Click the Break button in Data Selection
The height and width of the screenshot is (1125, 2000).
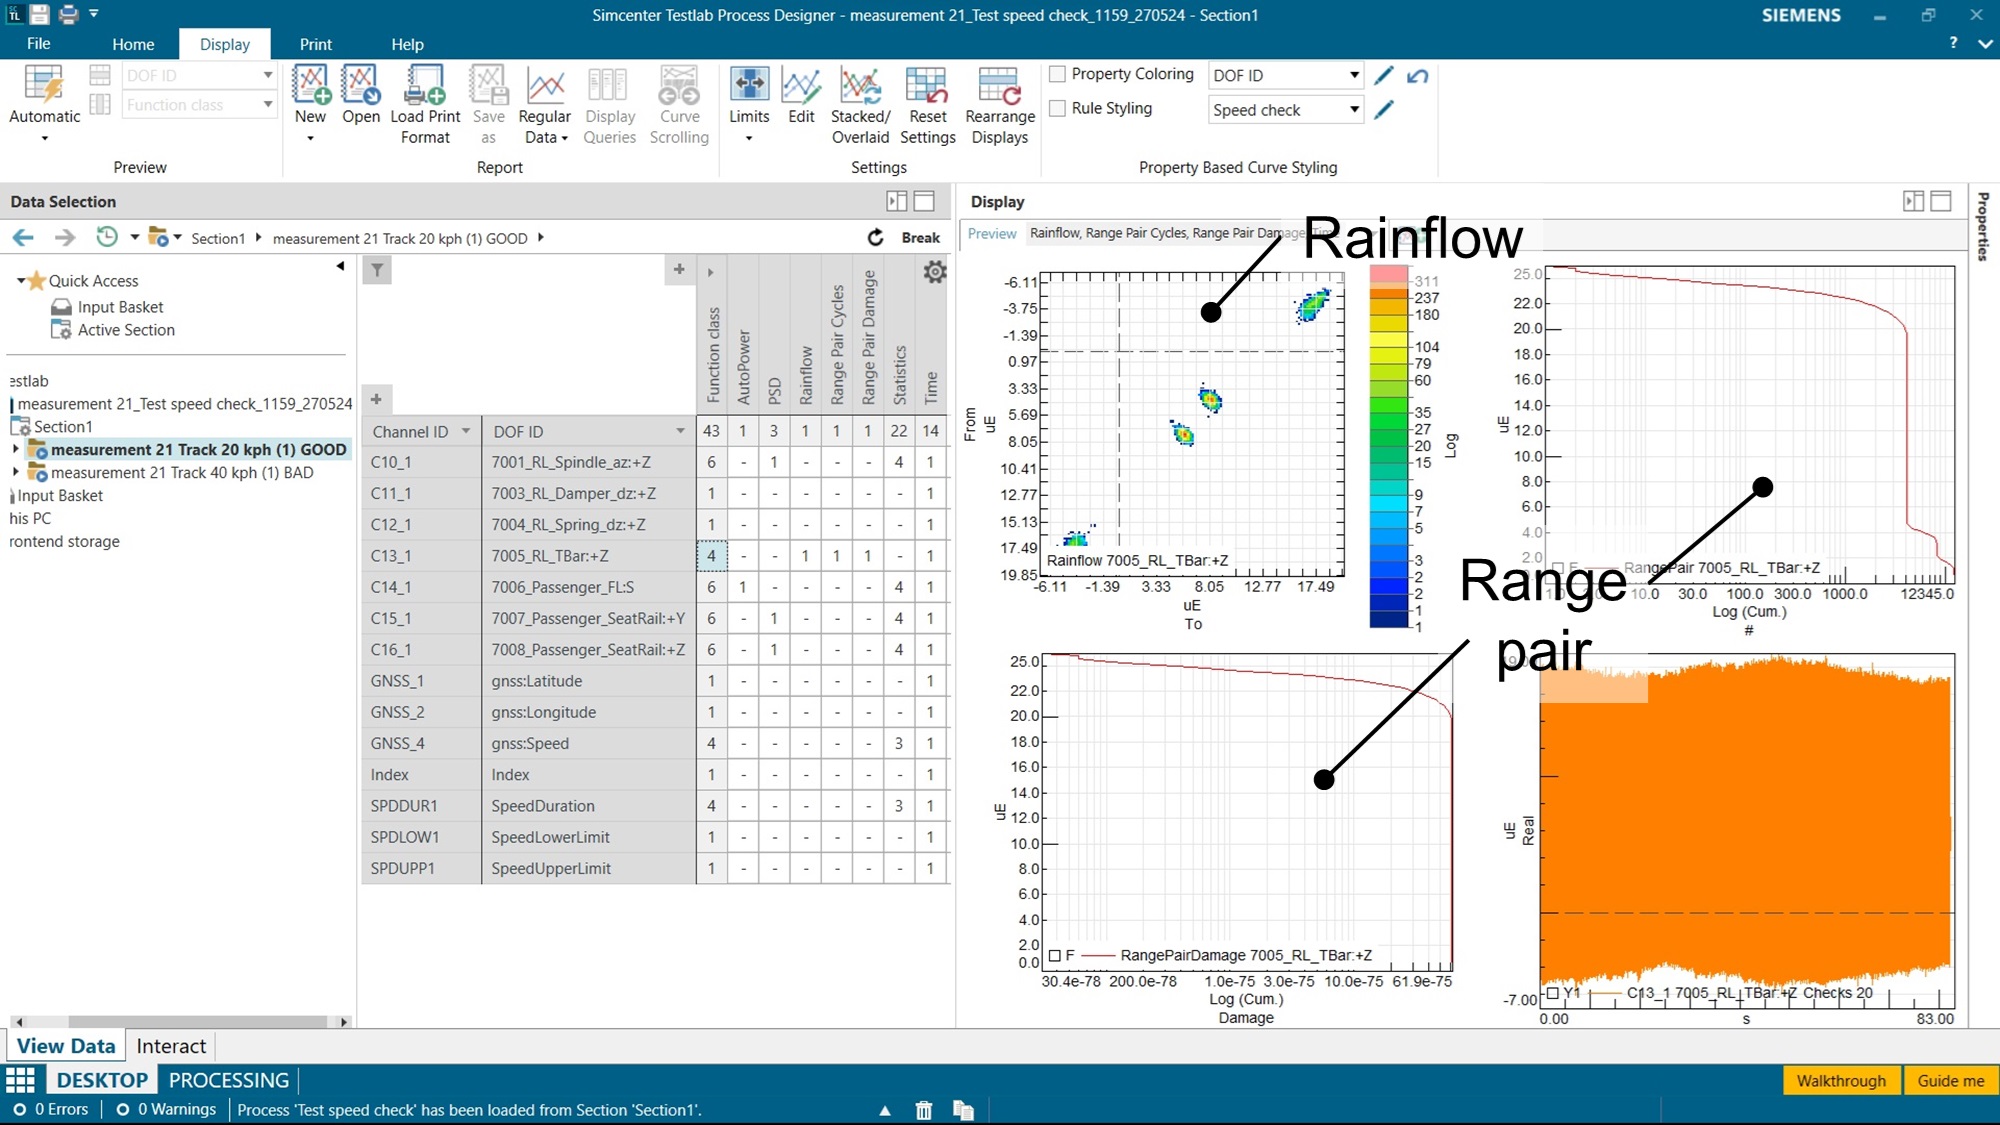pos(919,237)
